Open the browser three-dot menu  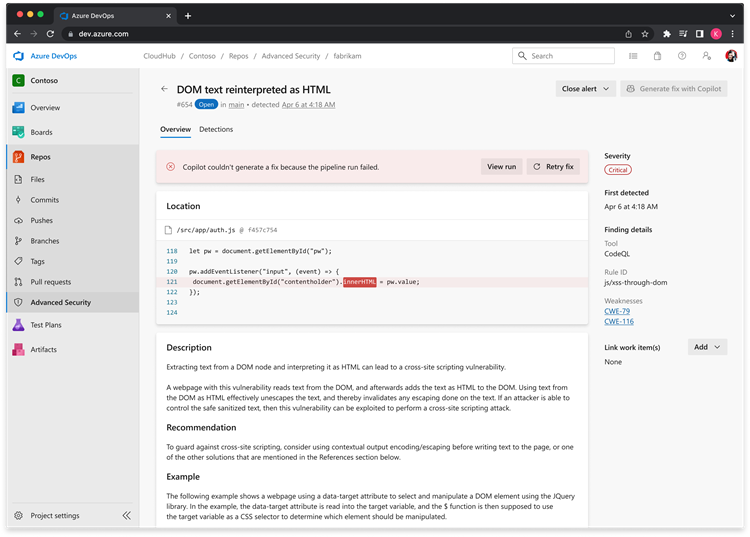[x=732, y=34]
